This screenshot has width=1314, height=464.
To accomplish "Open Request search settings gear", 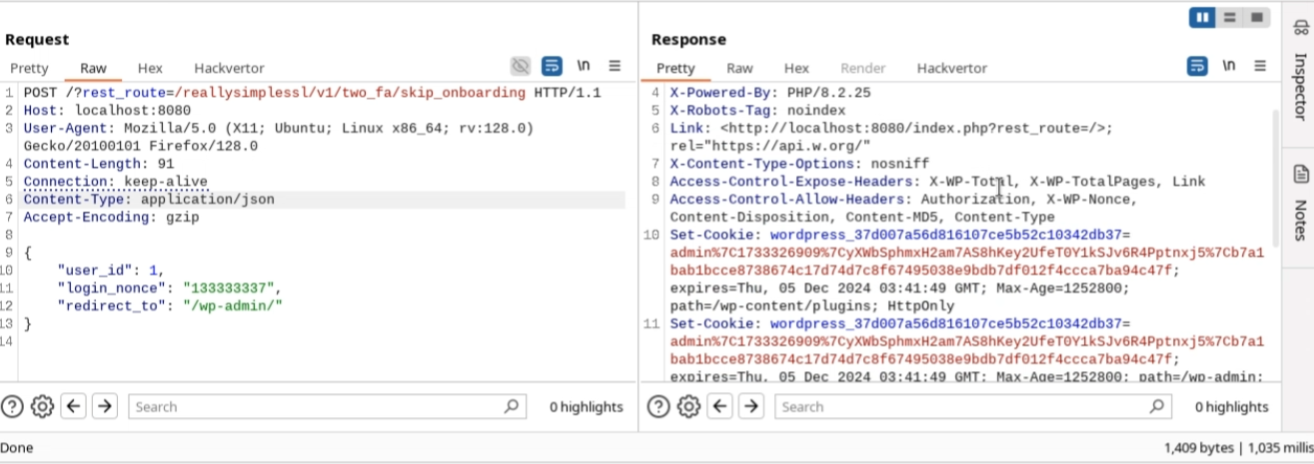I will click(x=42, y=407).
